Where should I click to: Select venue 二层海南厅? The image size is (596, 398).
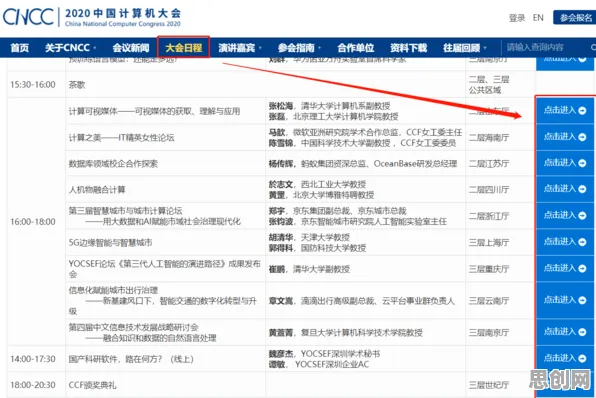tap(489, 138)
